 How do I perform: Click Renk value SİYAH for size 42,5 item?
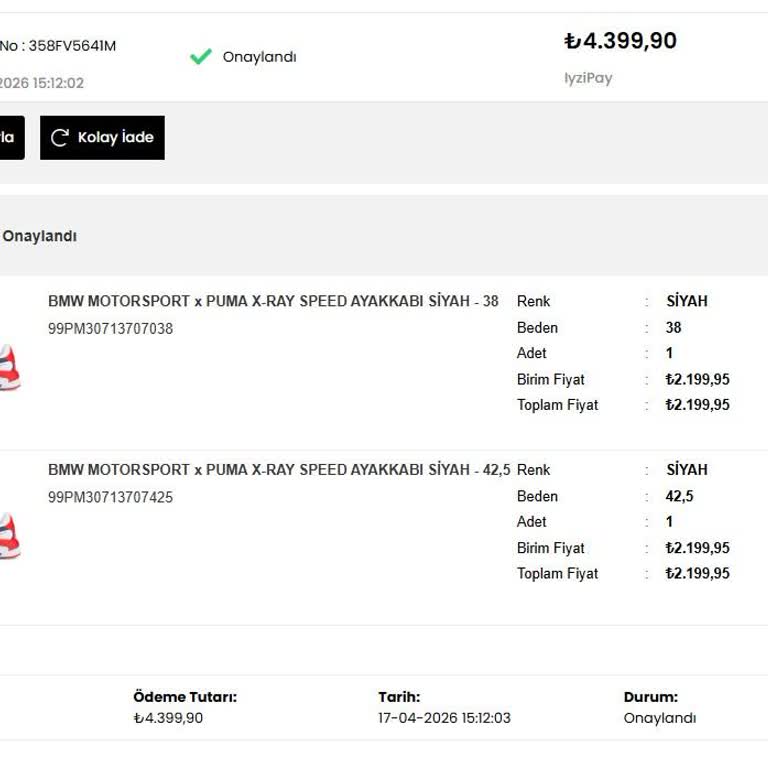click(x=687, y=469)
